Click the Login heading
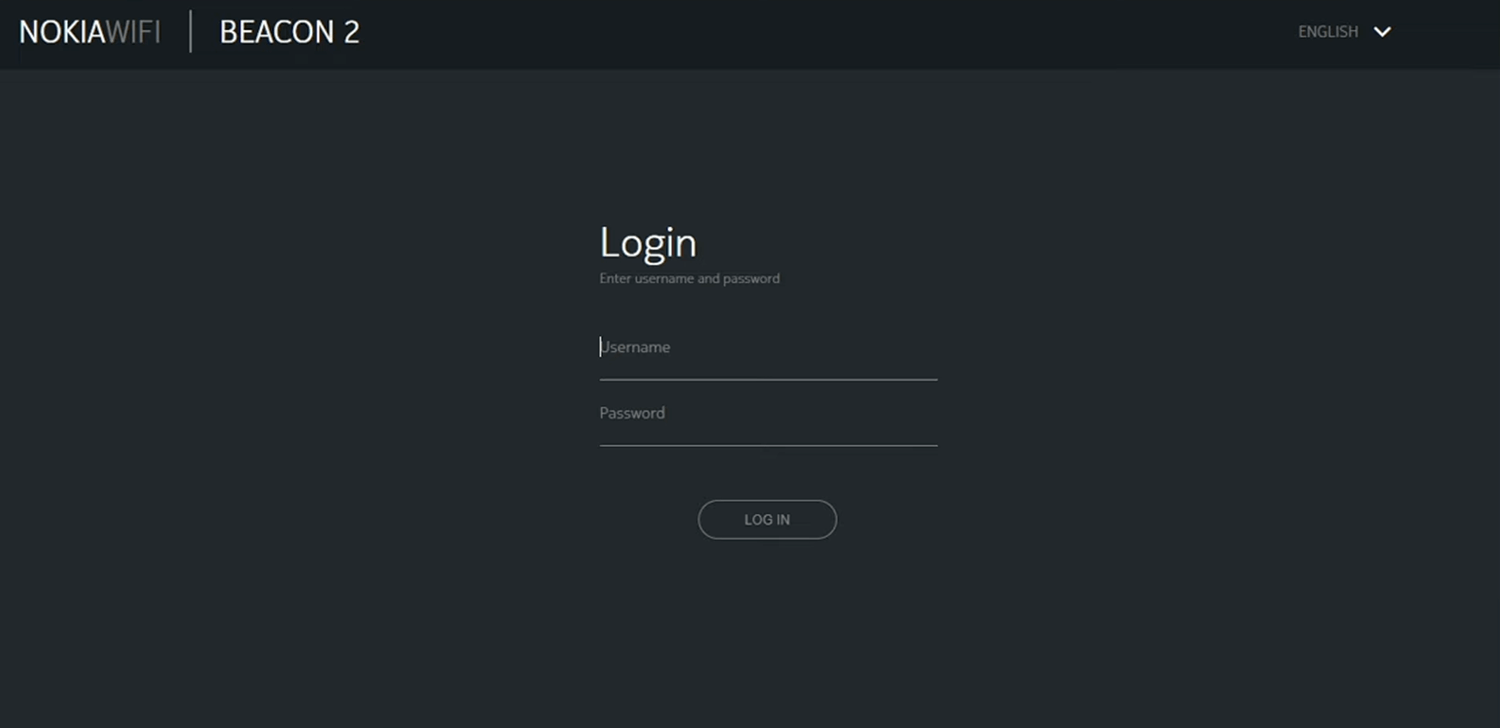The height and width of the screenshot is (728, 1500). 648,243
